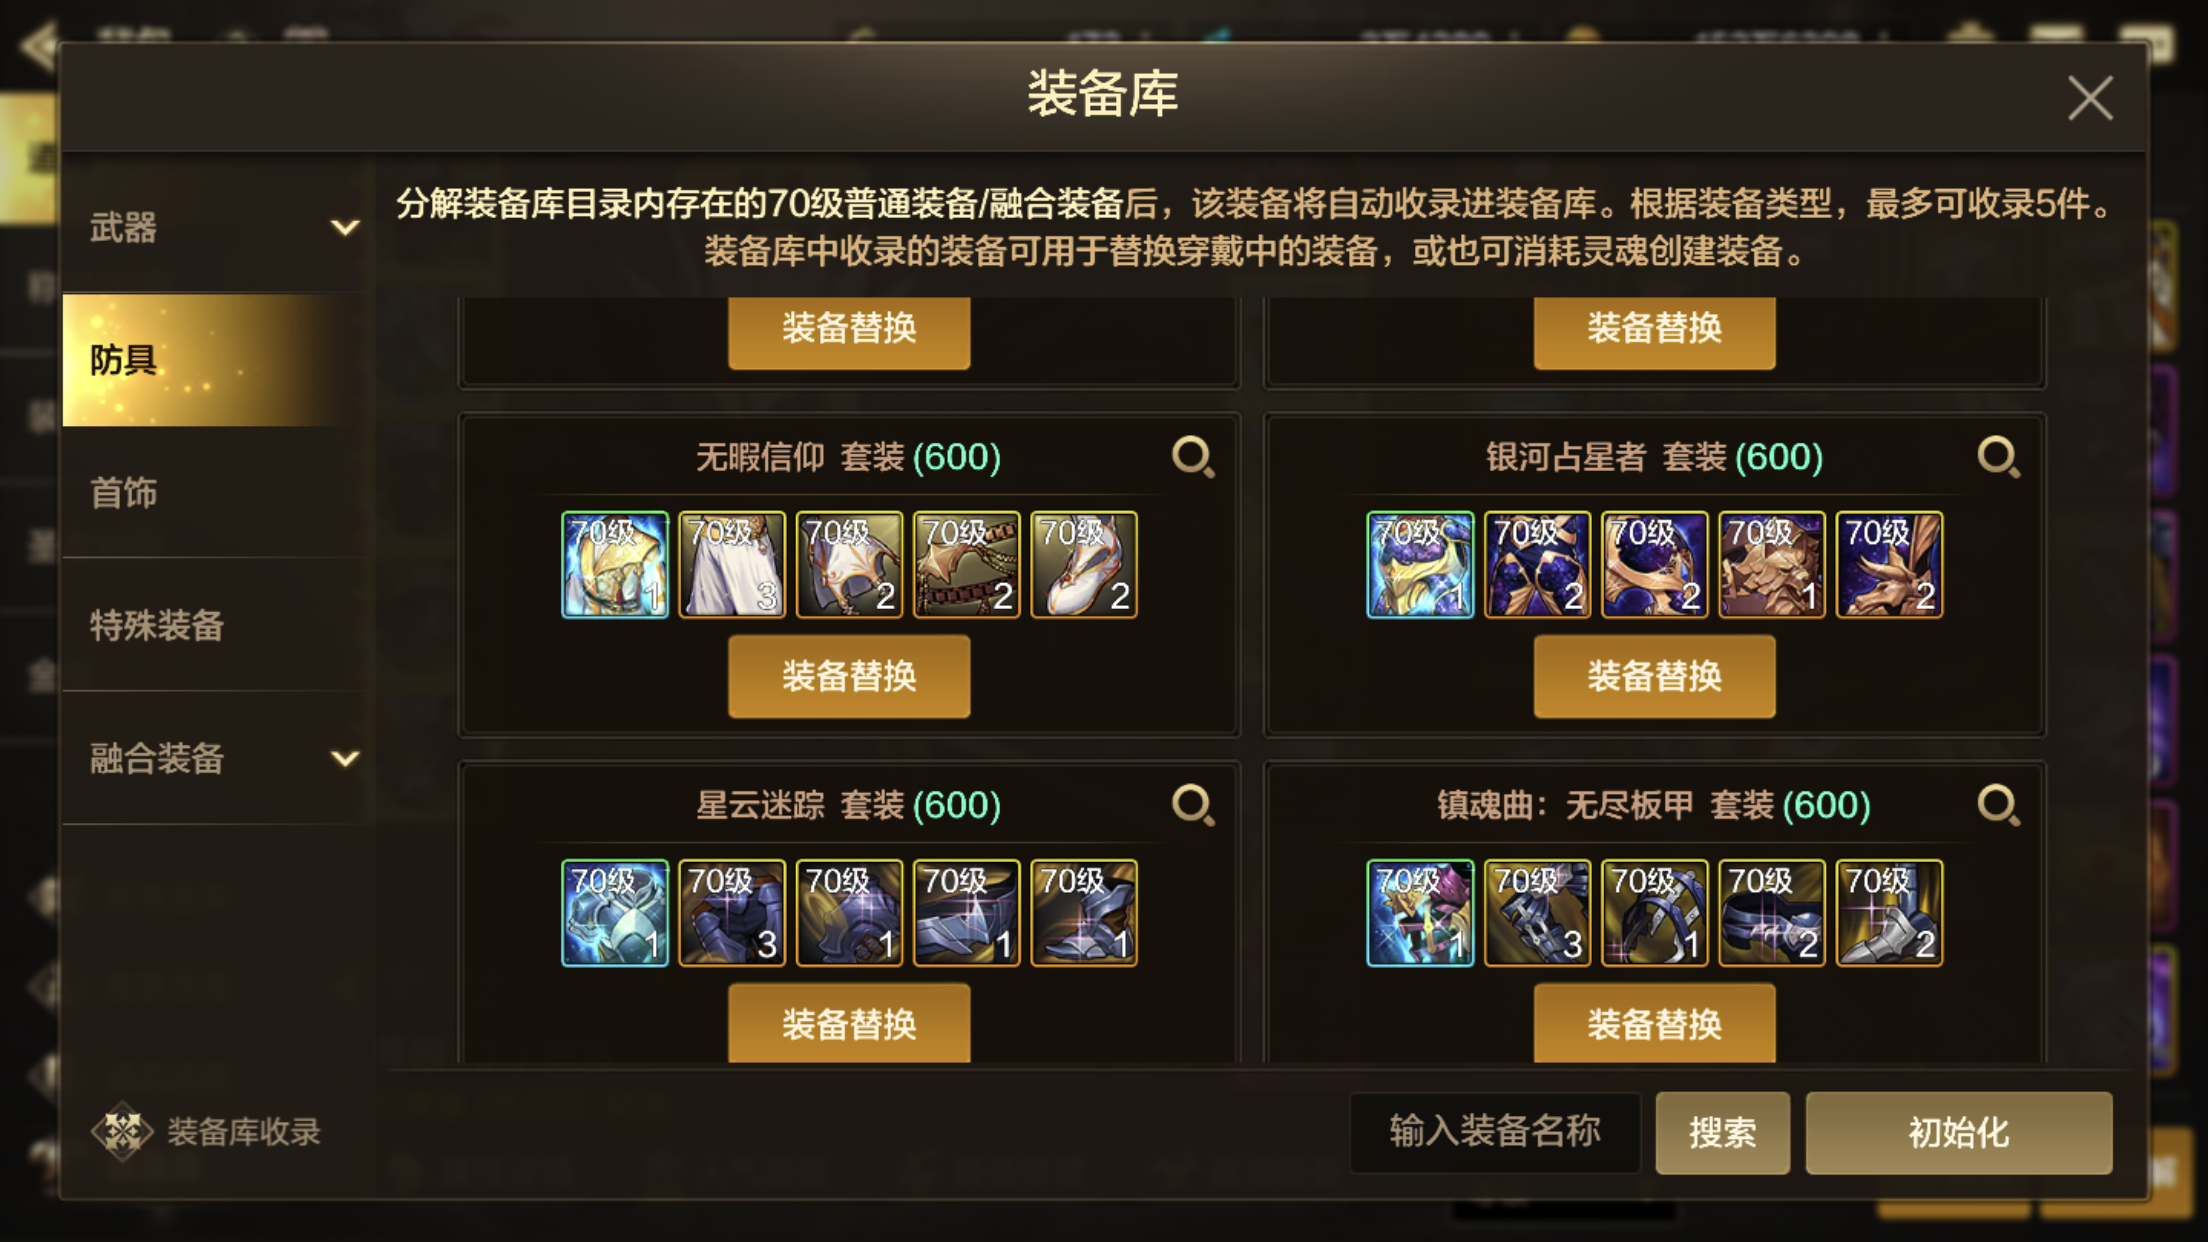Open details magnifier for 星云迷踪 套装
The height and width of the screenshot is (1242, 2208).
(1193, 805)
